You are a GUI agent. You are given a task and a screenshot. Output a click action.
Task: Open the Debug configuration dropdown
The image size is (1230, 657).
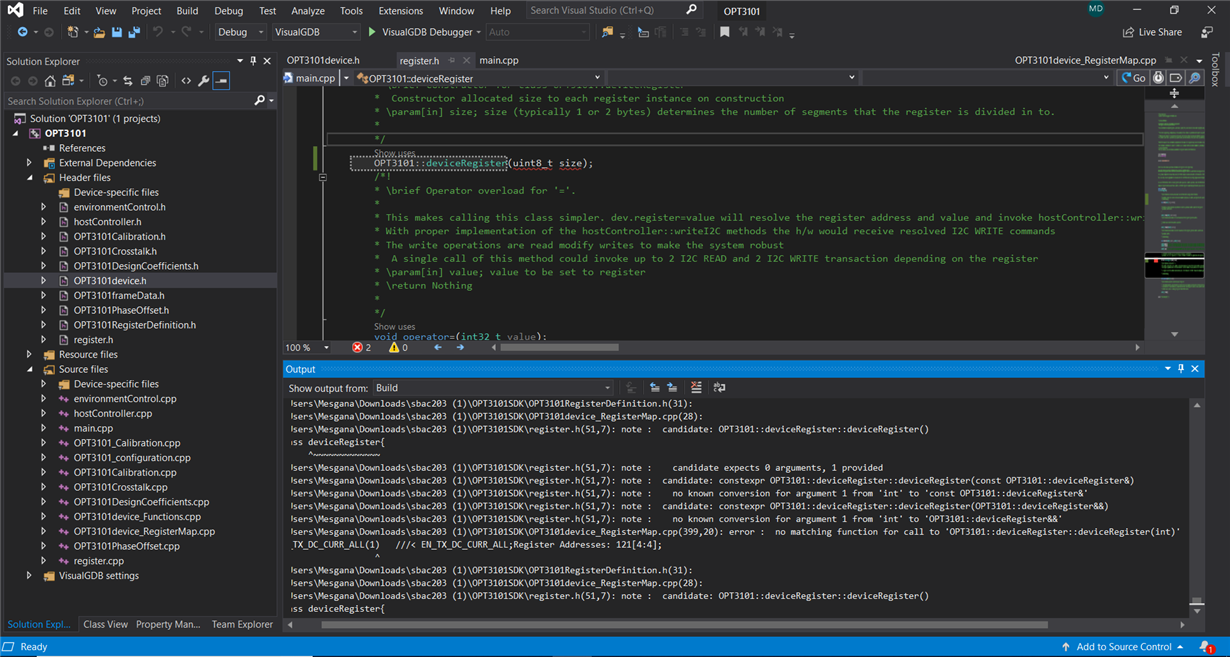coord(239,32)
